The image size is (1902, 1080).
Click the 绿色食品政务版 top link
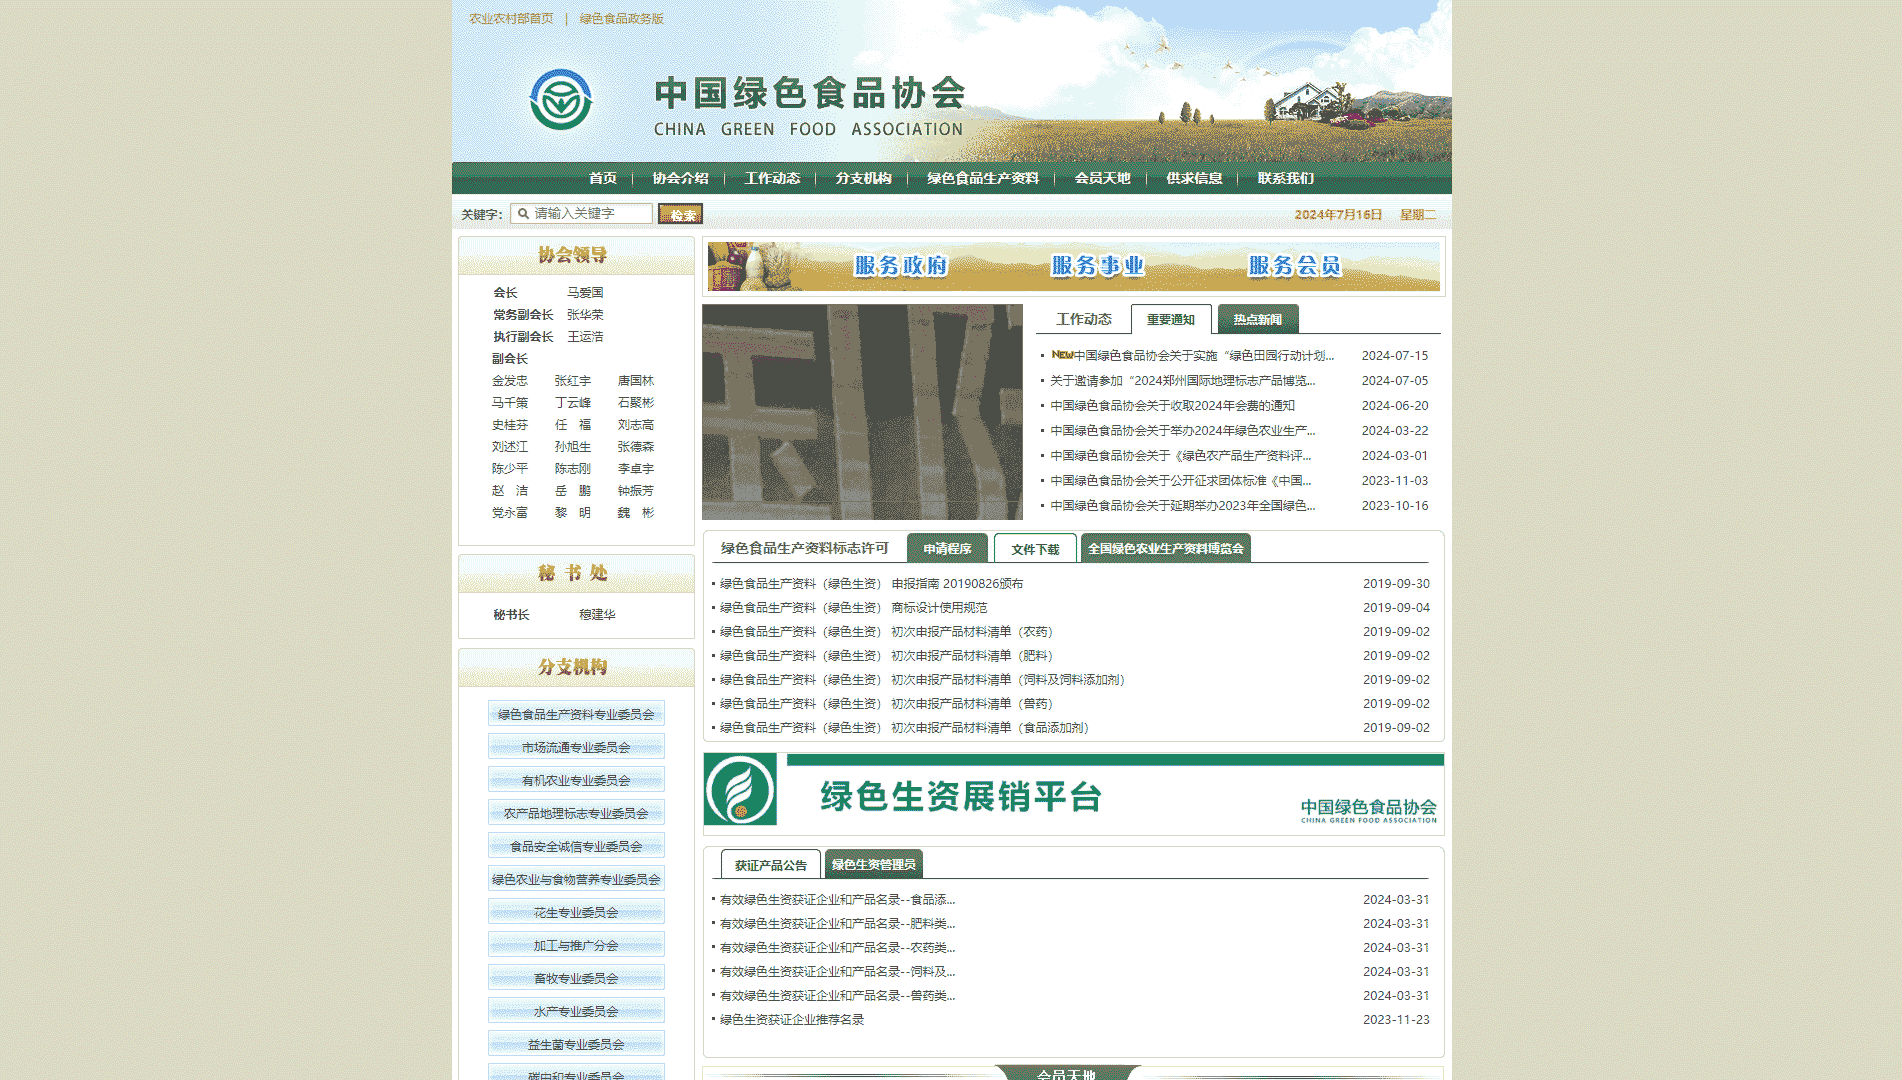622,18
